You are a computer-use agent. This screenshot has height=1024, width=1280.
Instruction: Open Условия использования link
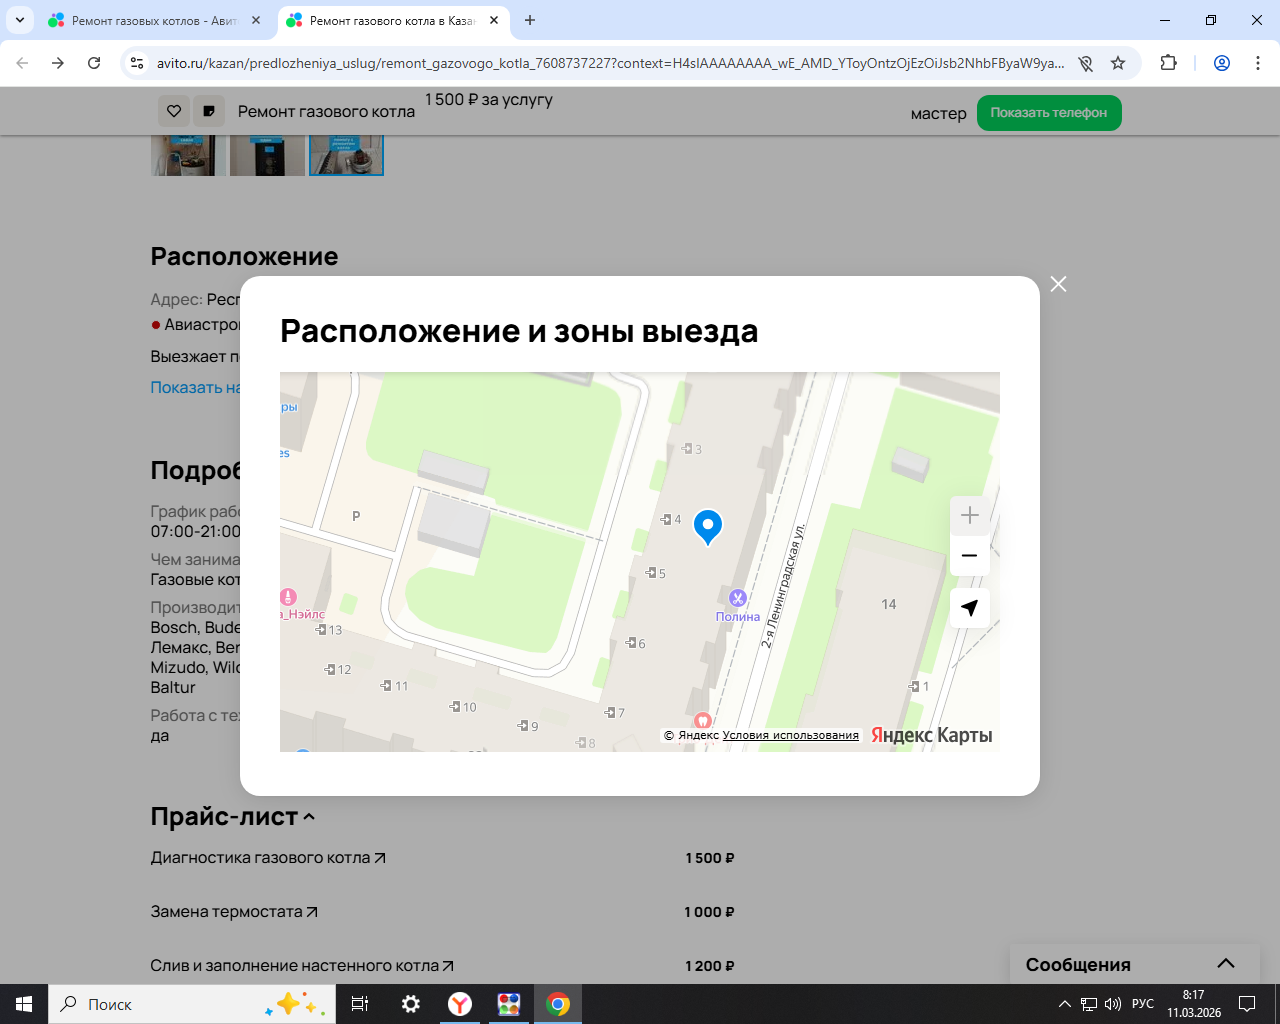[790, 735]
